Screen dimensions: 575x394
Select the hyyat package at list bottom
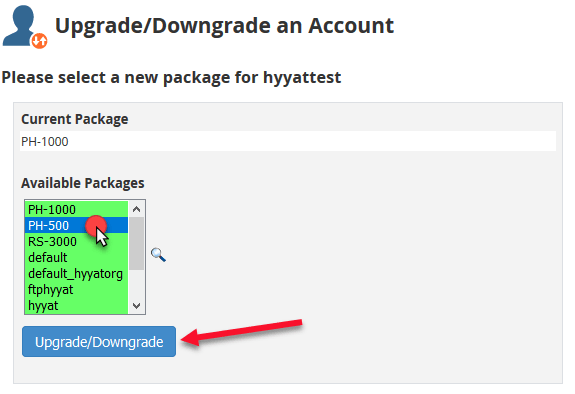pos(77,306)
